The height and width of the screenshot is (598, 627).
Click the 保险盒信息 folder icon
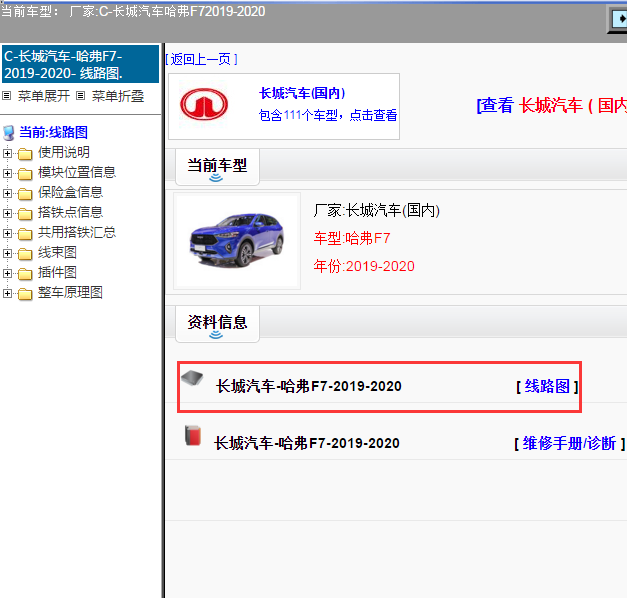pos(25,194)
